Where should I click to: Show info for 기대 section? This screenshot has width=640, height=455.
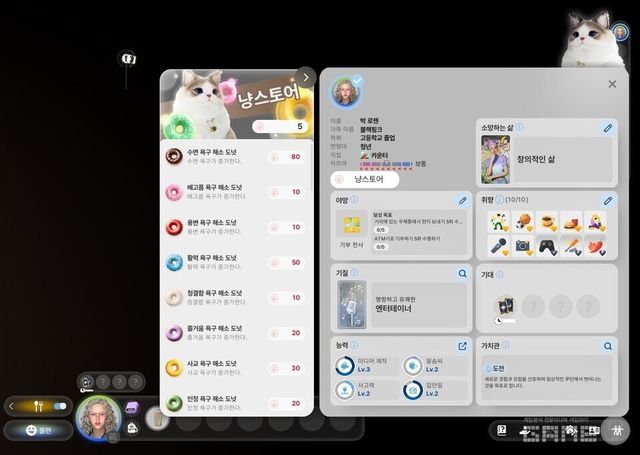508,272
